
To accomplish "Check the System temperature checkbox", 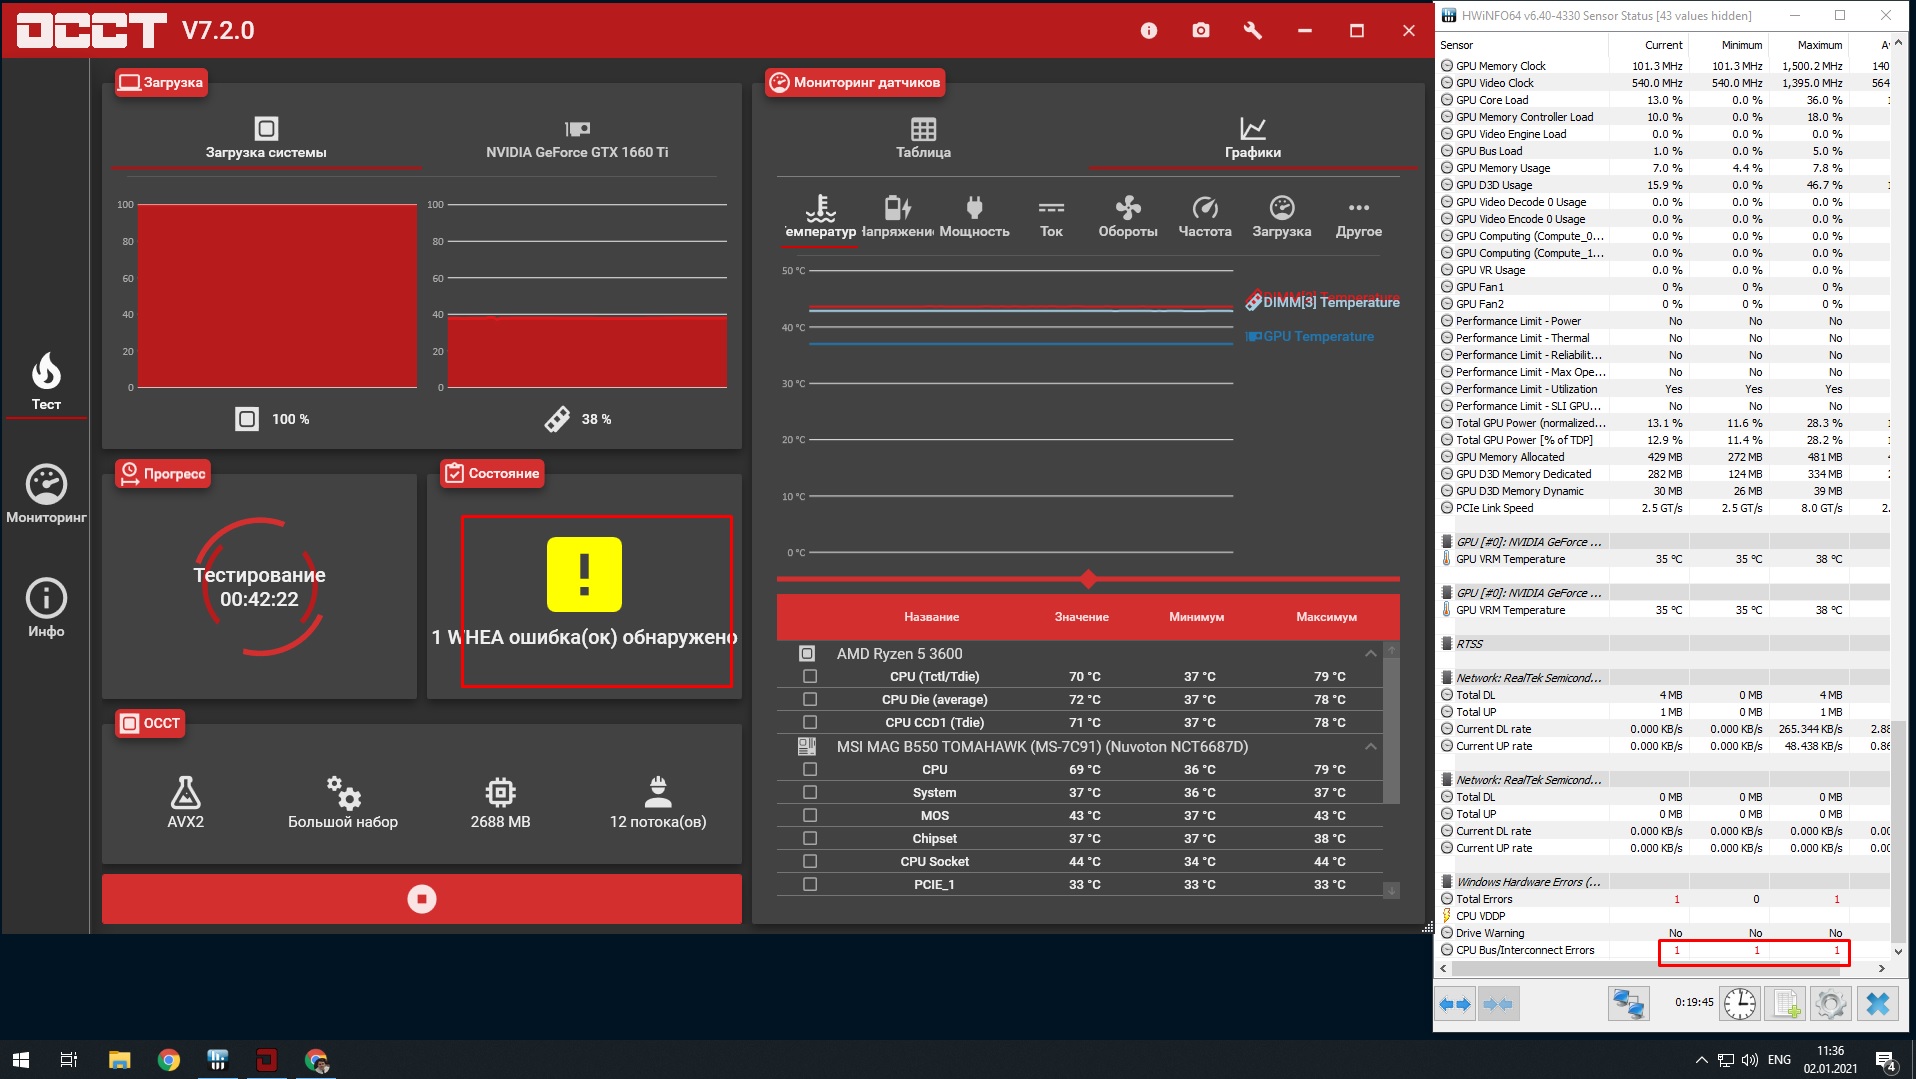I will tap(810, 793).
